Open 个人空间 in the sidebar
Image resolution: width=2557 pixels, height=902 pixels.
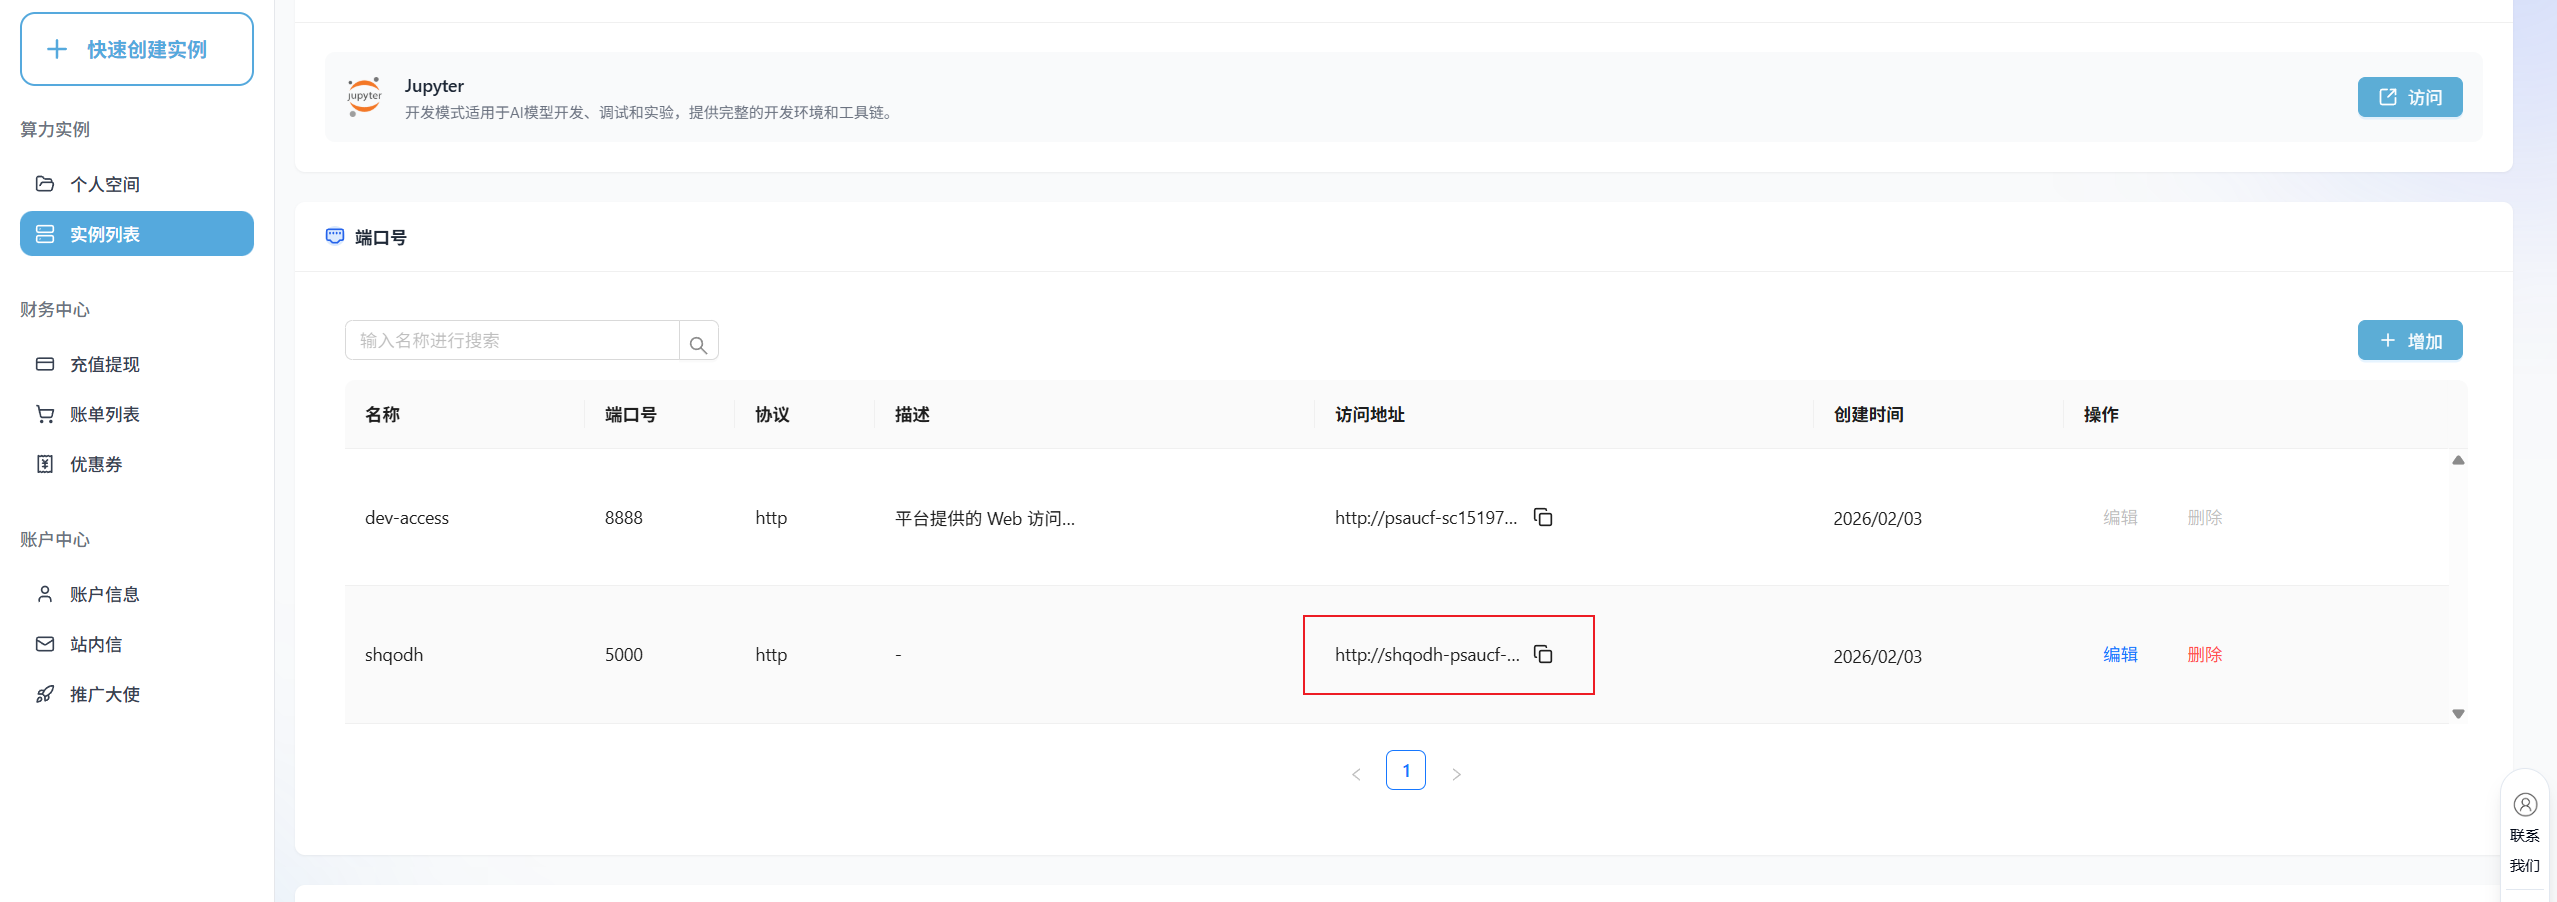pyautogui.click(x=137, y=184)
